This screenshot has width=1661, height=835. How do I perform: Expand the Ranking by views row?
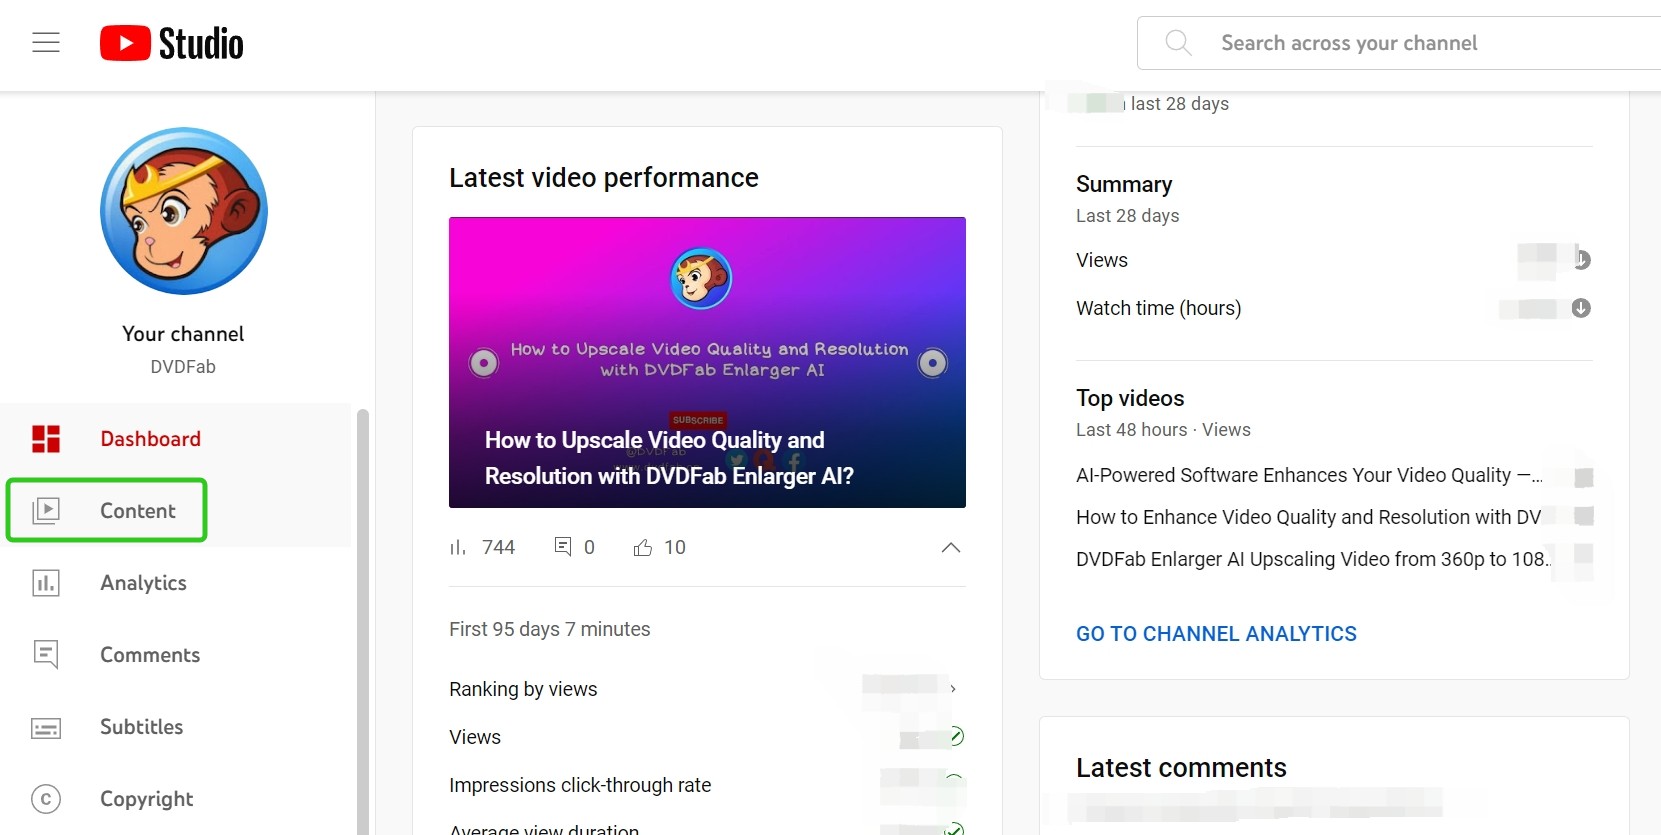pyautogui.click(x=707, y=689)
